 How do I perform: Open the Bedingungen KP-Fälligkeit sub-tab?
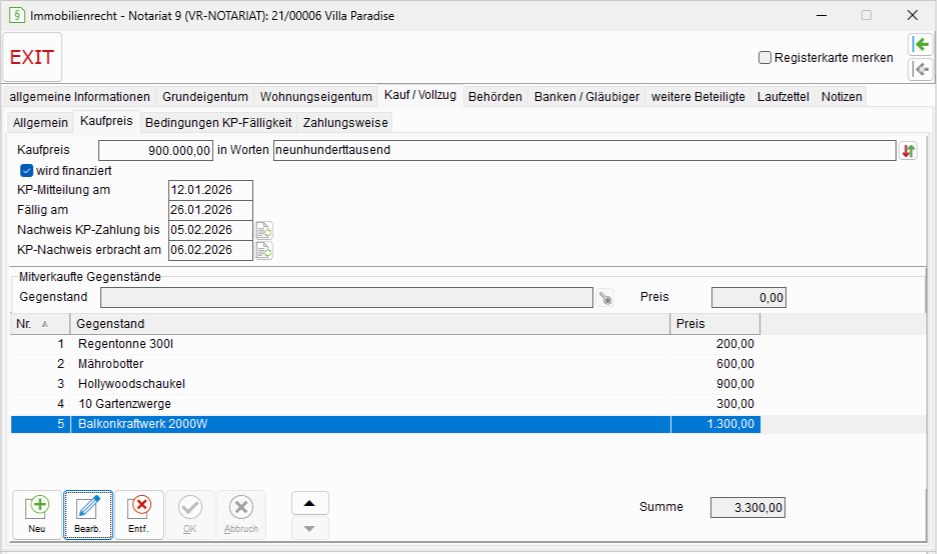[218, 123]
